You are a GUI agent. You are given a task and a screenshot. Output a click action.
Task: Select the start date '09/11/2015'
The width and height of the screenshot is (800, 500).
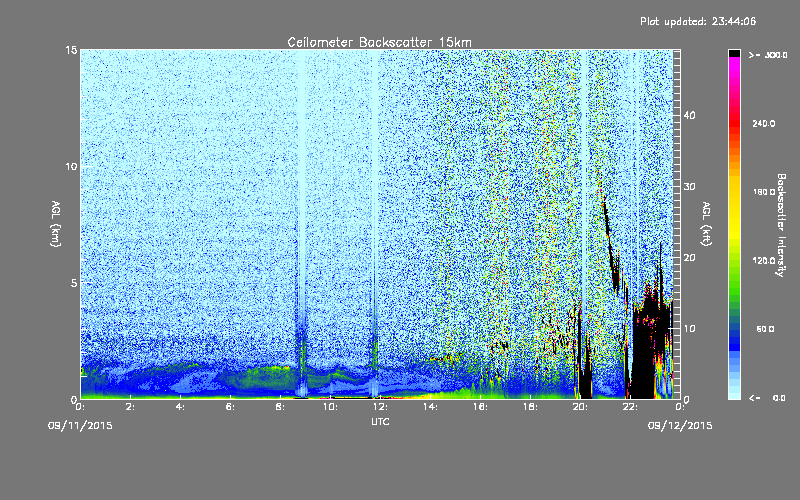click(80, 426)
